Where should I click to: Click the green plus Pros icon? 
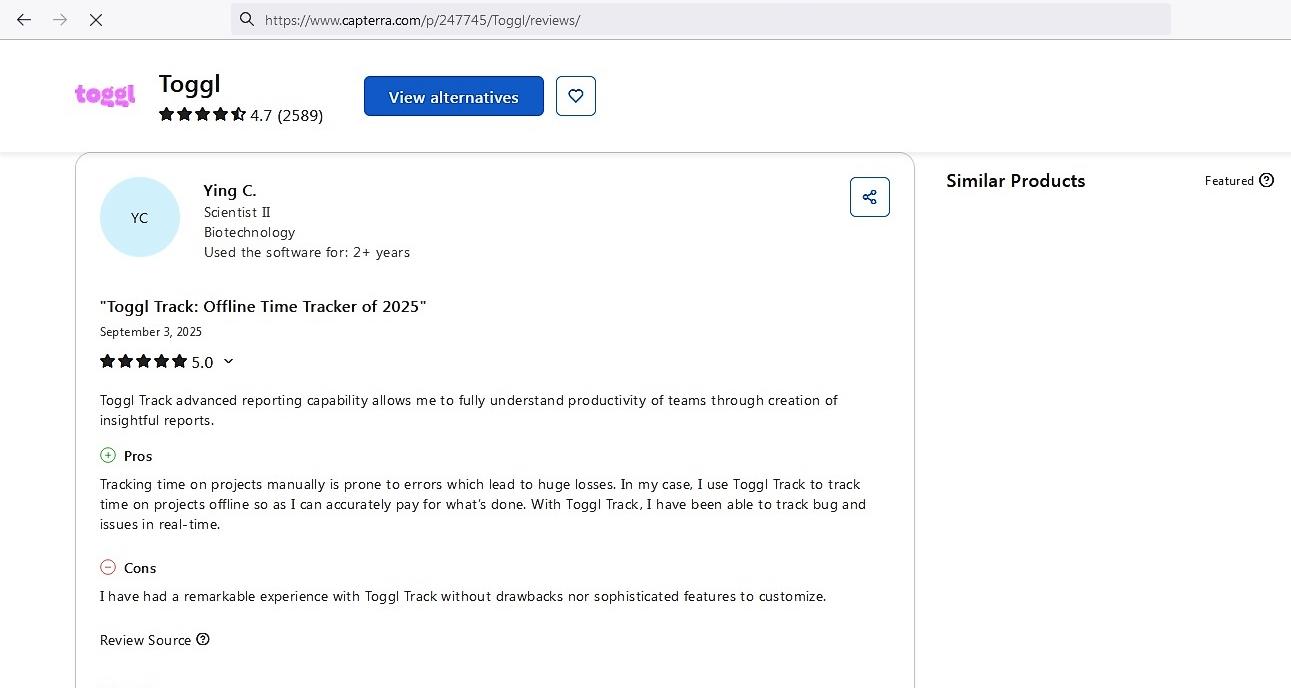pyautogui.click(x=108, y=455)
